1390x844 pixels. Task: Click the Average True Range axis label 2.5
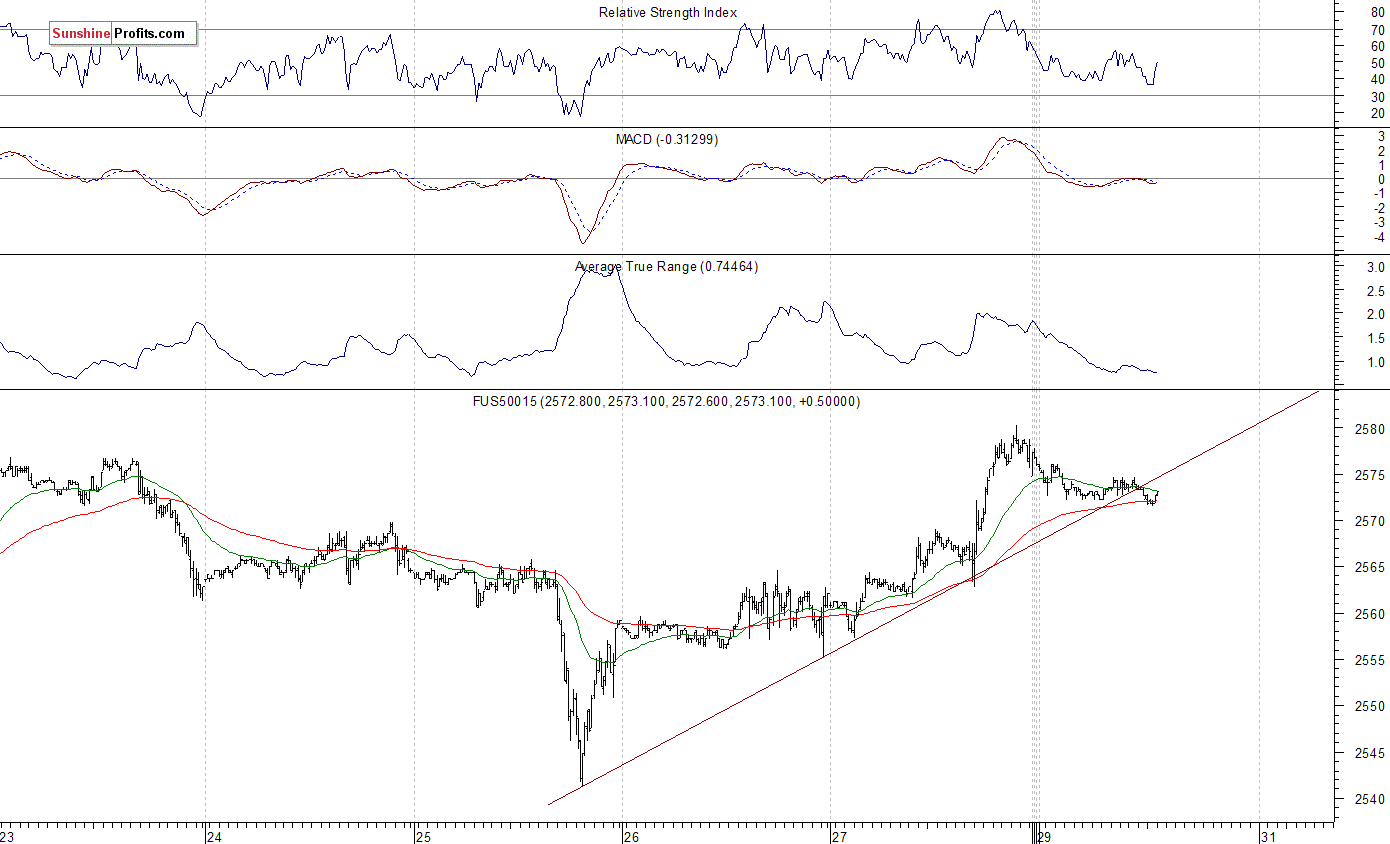coord(1376,291)
